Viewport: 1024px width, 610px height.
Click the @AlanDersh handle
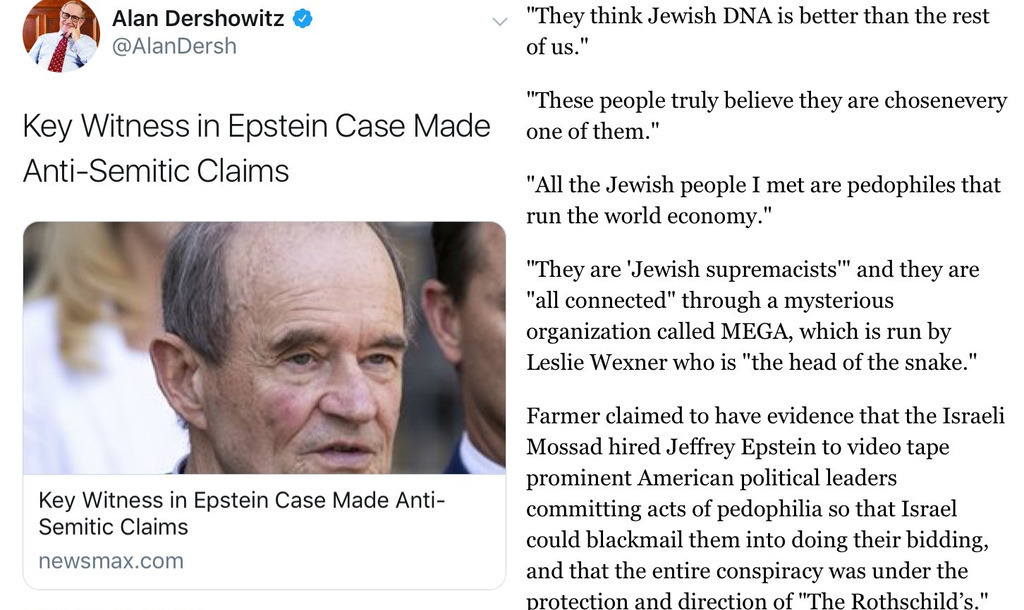click(x=174, y=46)
